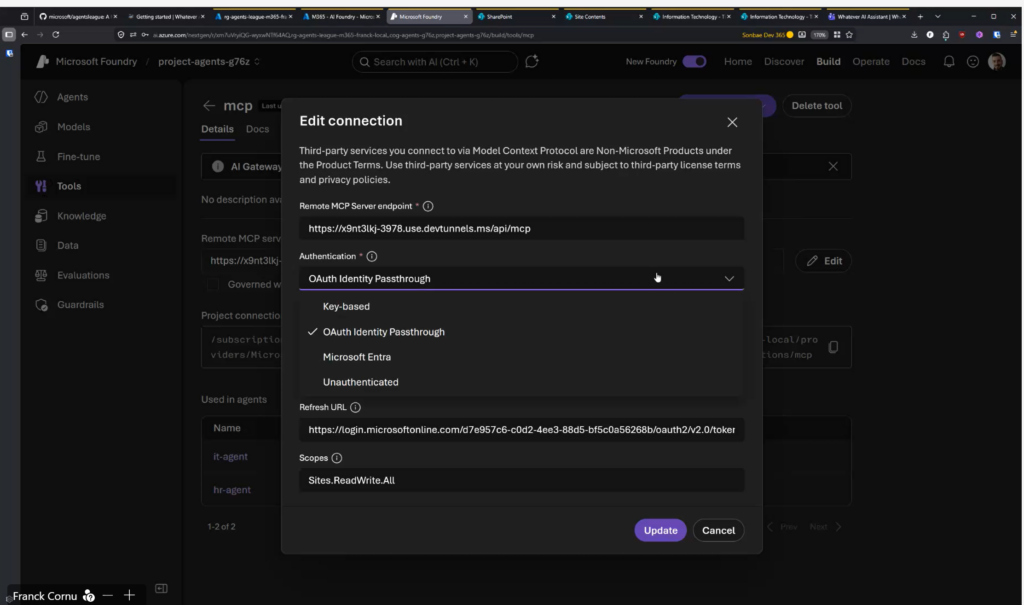1024x605 pixels.
Task: Open Models in the sidebar
Action: pos(73,127)
